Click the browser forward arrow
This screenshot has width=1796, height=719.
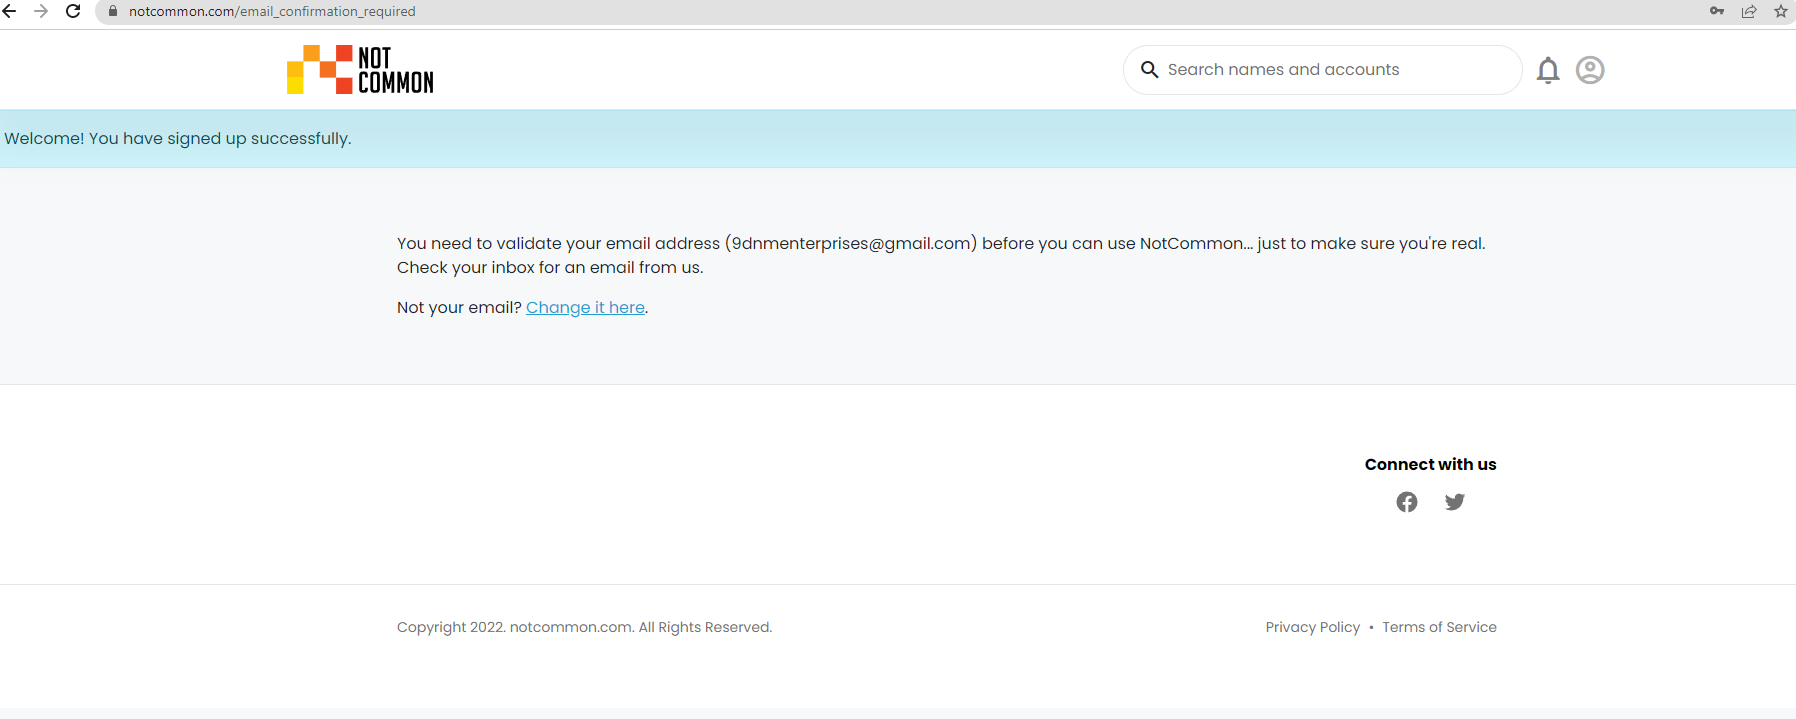tap(41, 11)
